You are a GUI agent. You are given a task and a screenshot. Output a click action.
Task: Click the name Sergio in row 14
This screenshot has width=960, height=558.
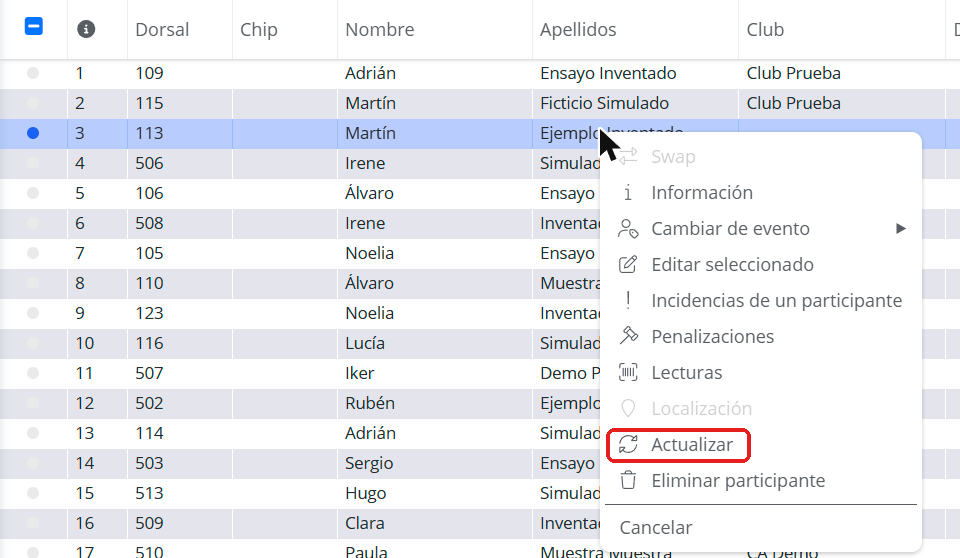pyautogui.click(x=369, y=463)
